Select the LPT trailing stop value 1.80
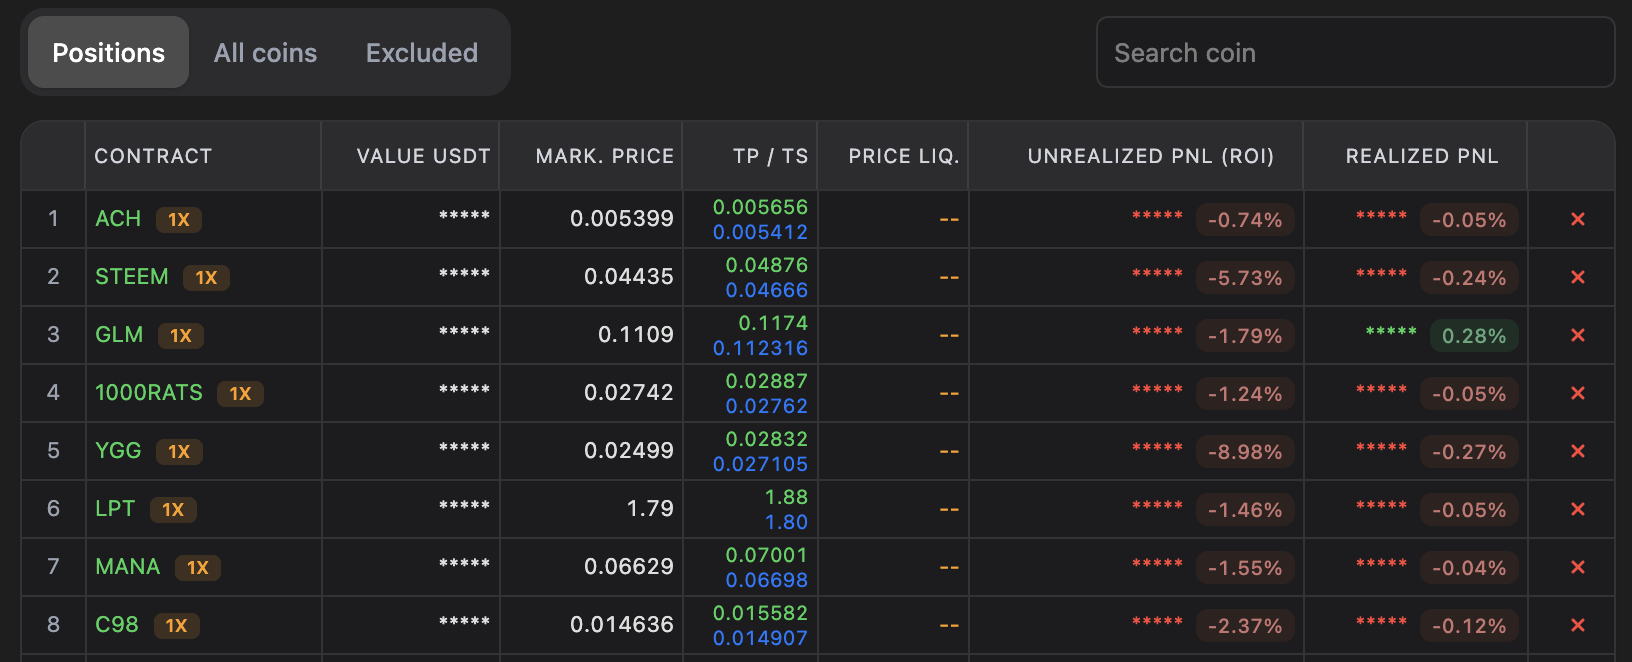This screenshot has width=1632, height=662. 786,522
